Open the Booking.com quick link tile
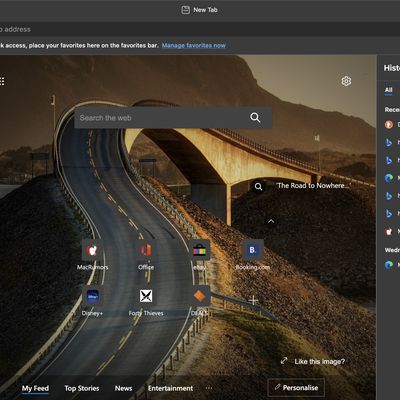 click(x=253, y=250)
